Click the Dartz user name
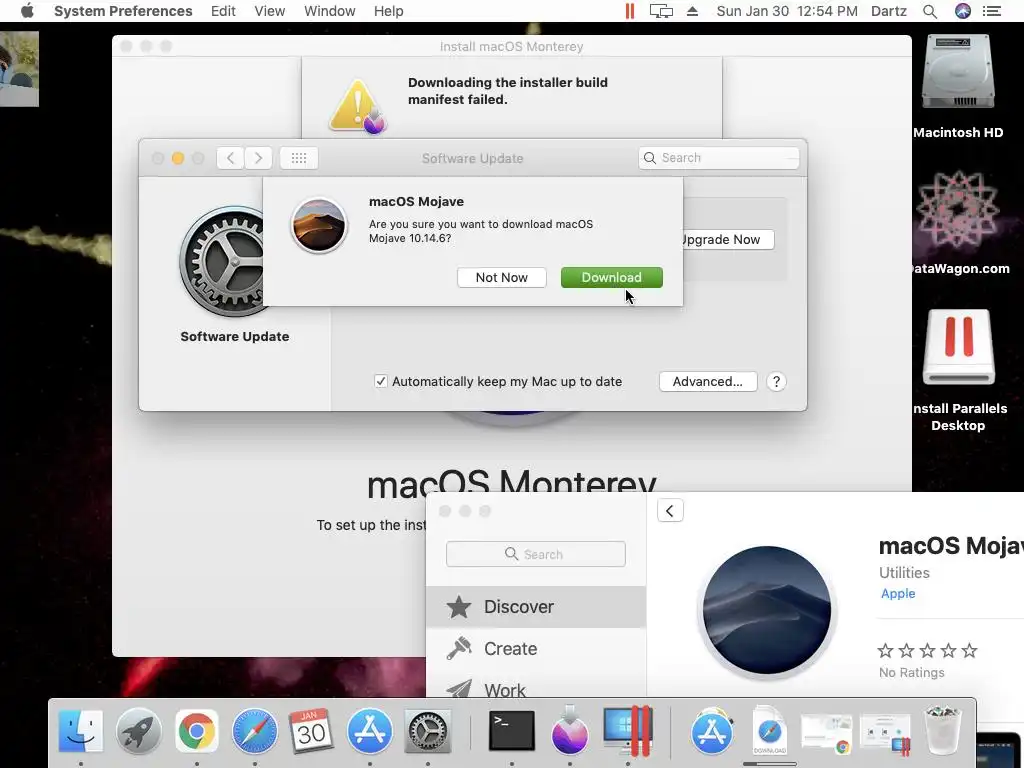 click(x=889, y=11)
